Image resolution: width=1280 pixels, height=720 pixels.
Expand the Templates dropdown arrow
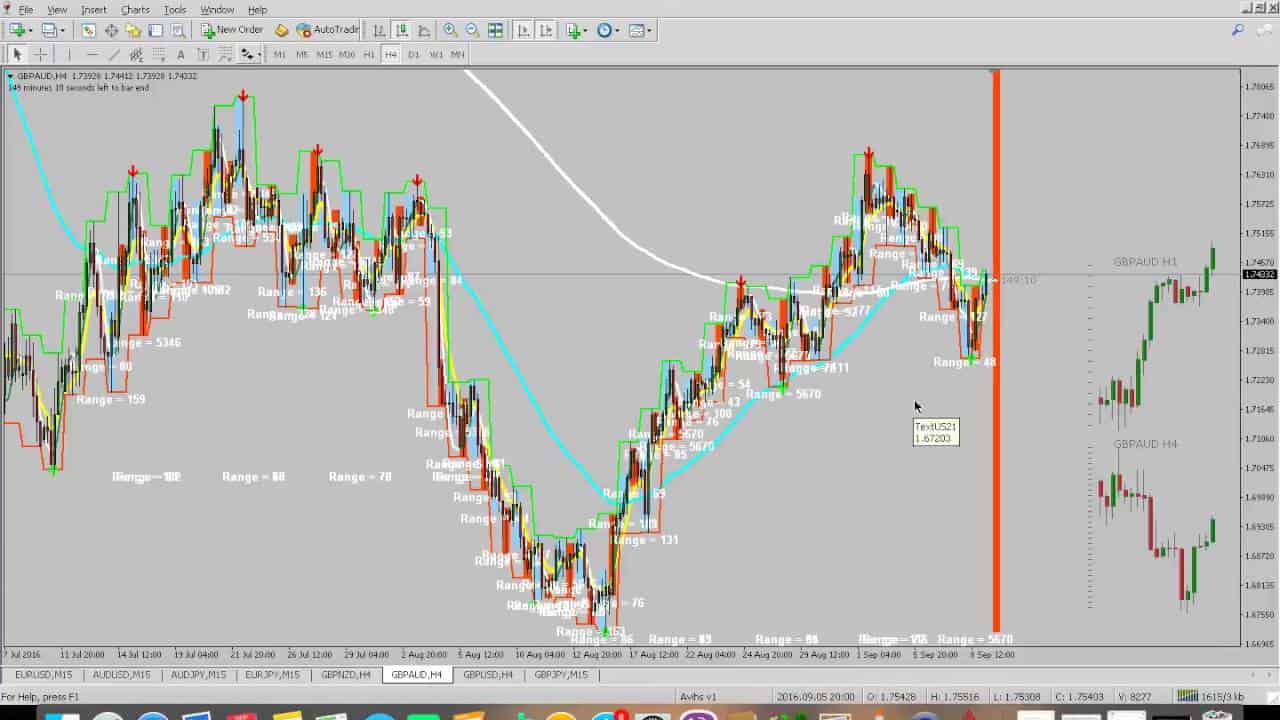tap(649, 30)
